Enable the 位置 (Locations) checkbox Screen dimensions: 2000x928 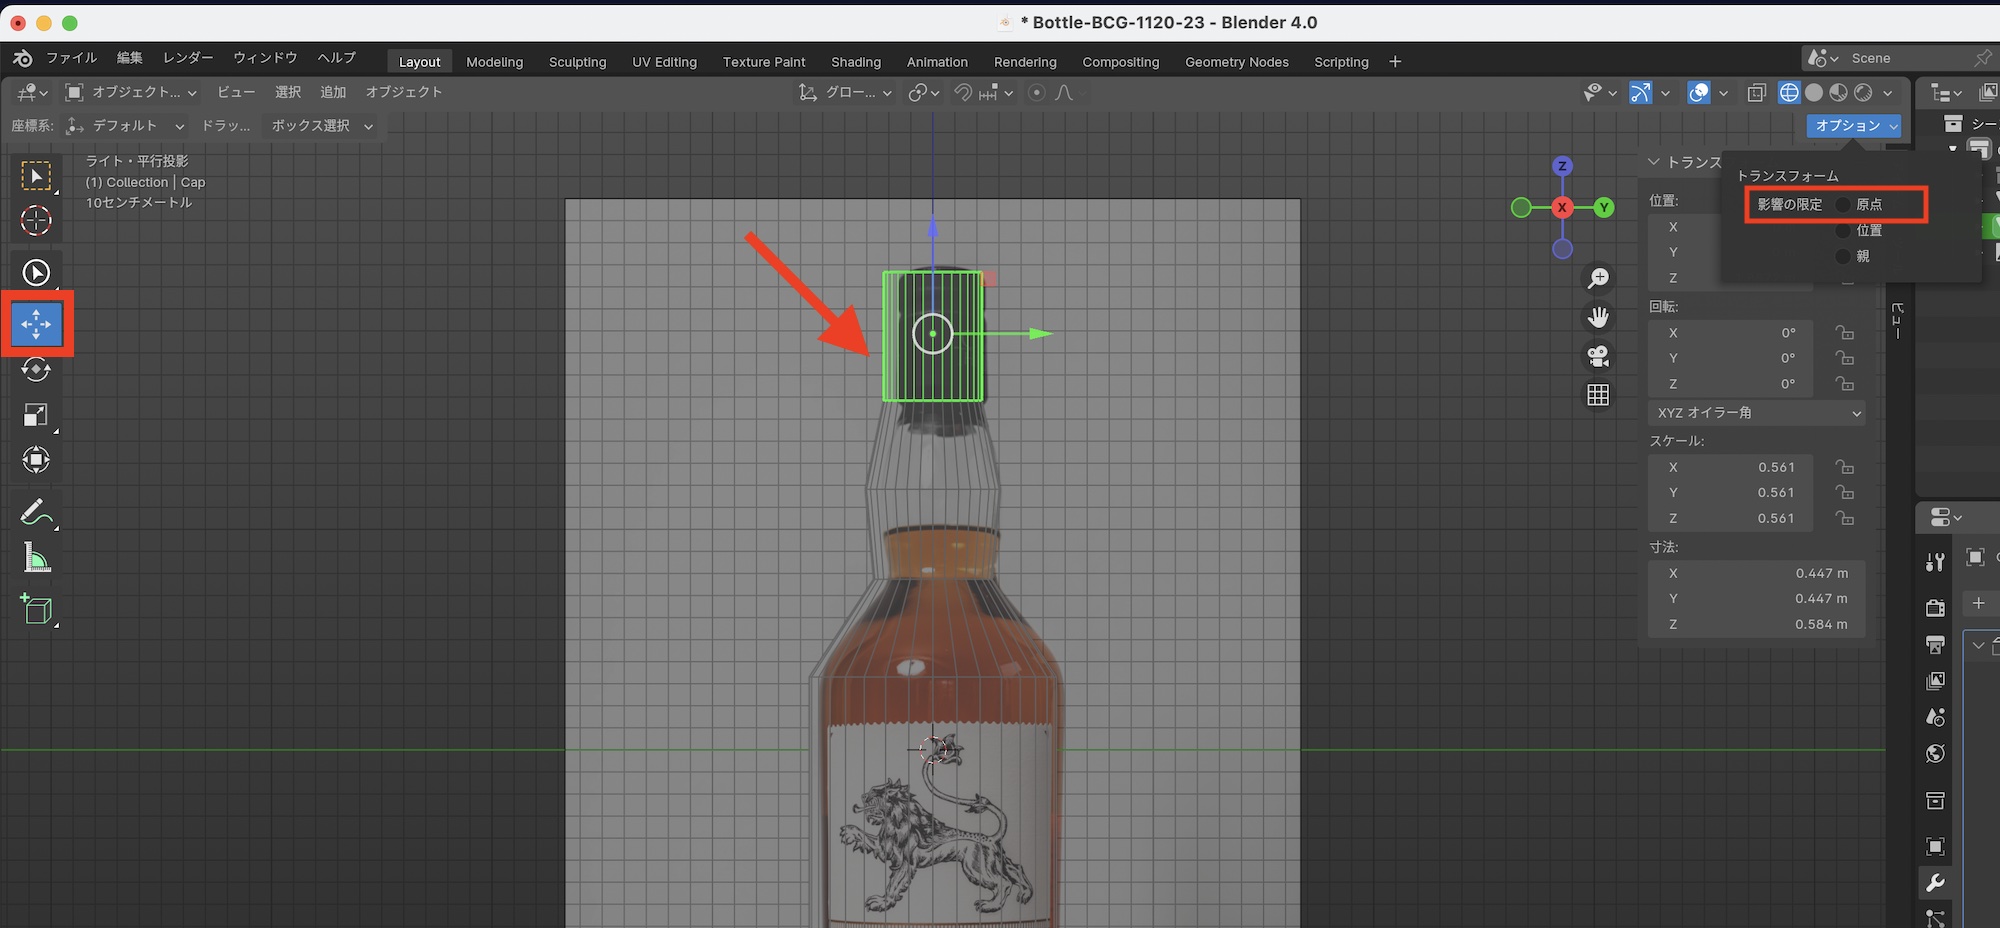(x=1843, y=231)
